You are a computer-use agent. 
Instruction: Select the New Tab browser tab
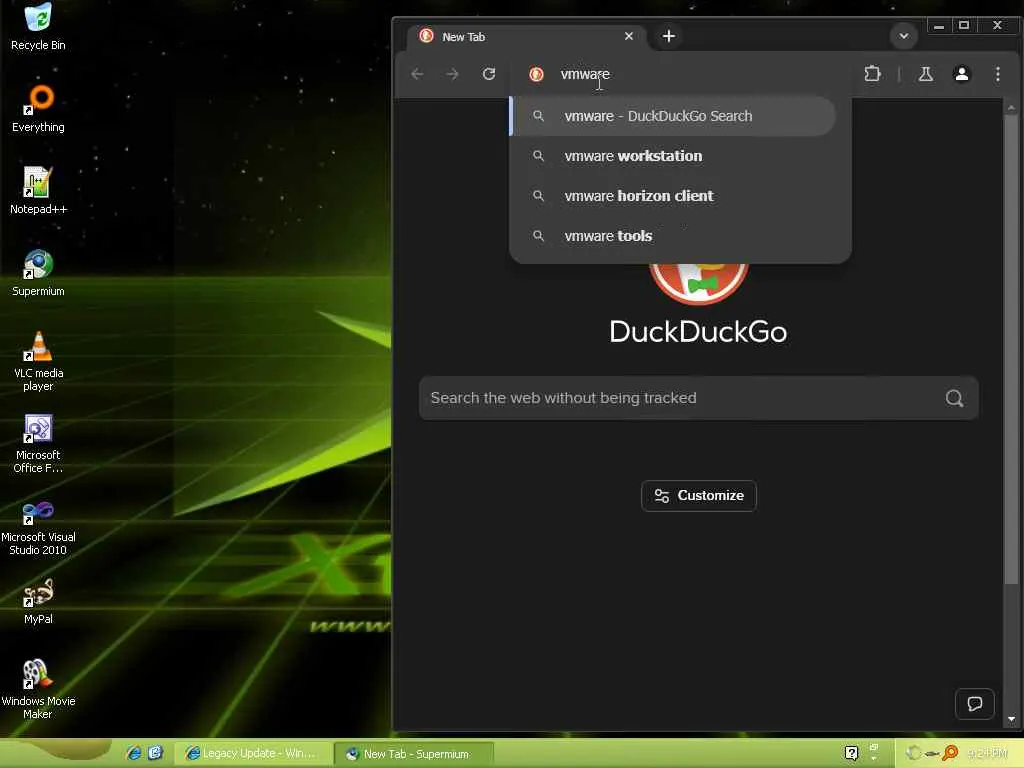click(526, 37)
